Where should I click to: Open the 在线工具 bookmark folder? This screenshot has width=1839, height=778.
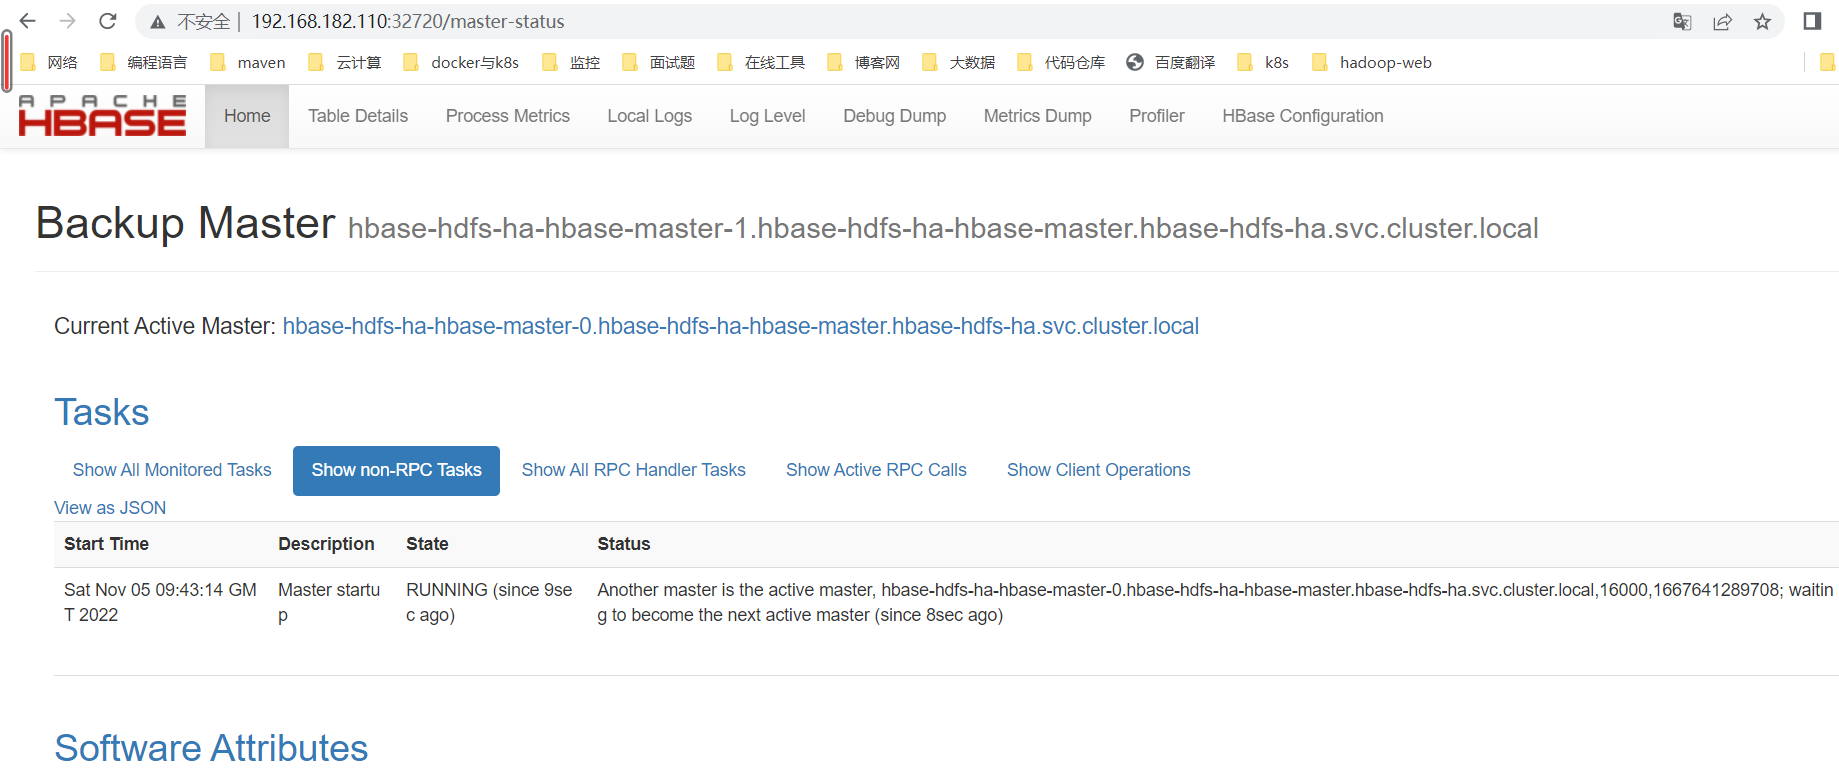pos(761,62)
